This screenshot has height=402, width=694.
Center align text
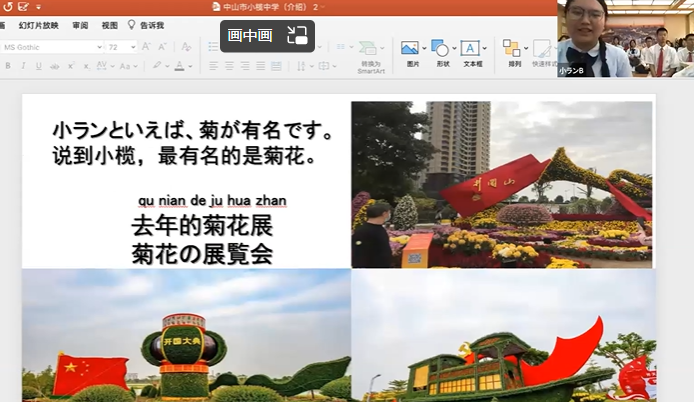[x=229, y=66]
